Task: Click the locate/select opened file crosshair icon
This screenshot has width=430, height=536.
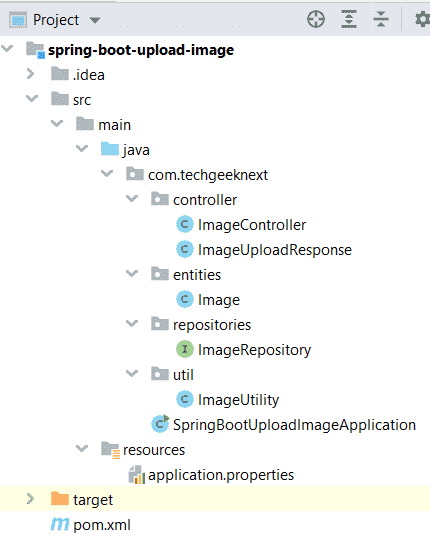Action: point(316,19)
